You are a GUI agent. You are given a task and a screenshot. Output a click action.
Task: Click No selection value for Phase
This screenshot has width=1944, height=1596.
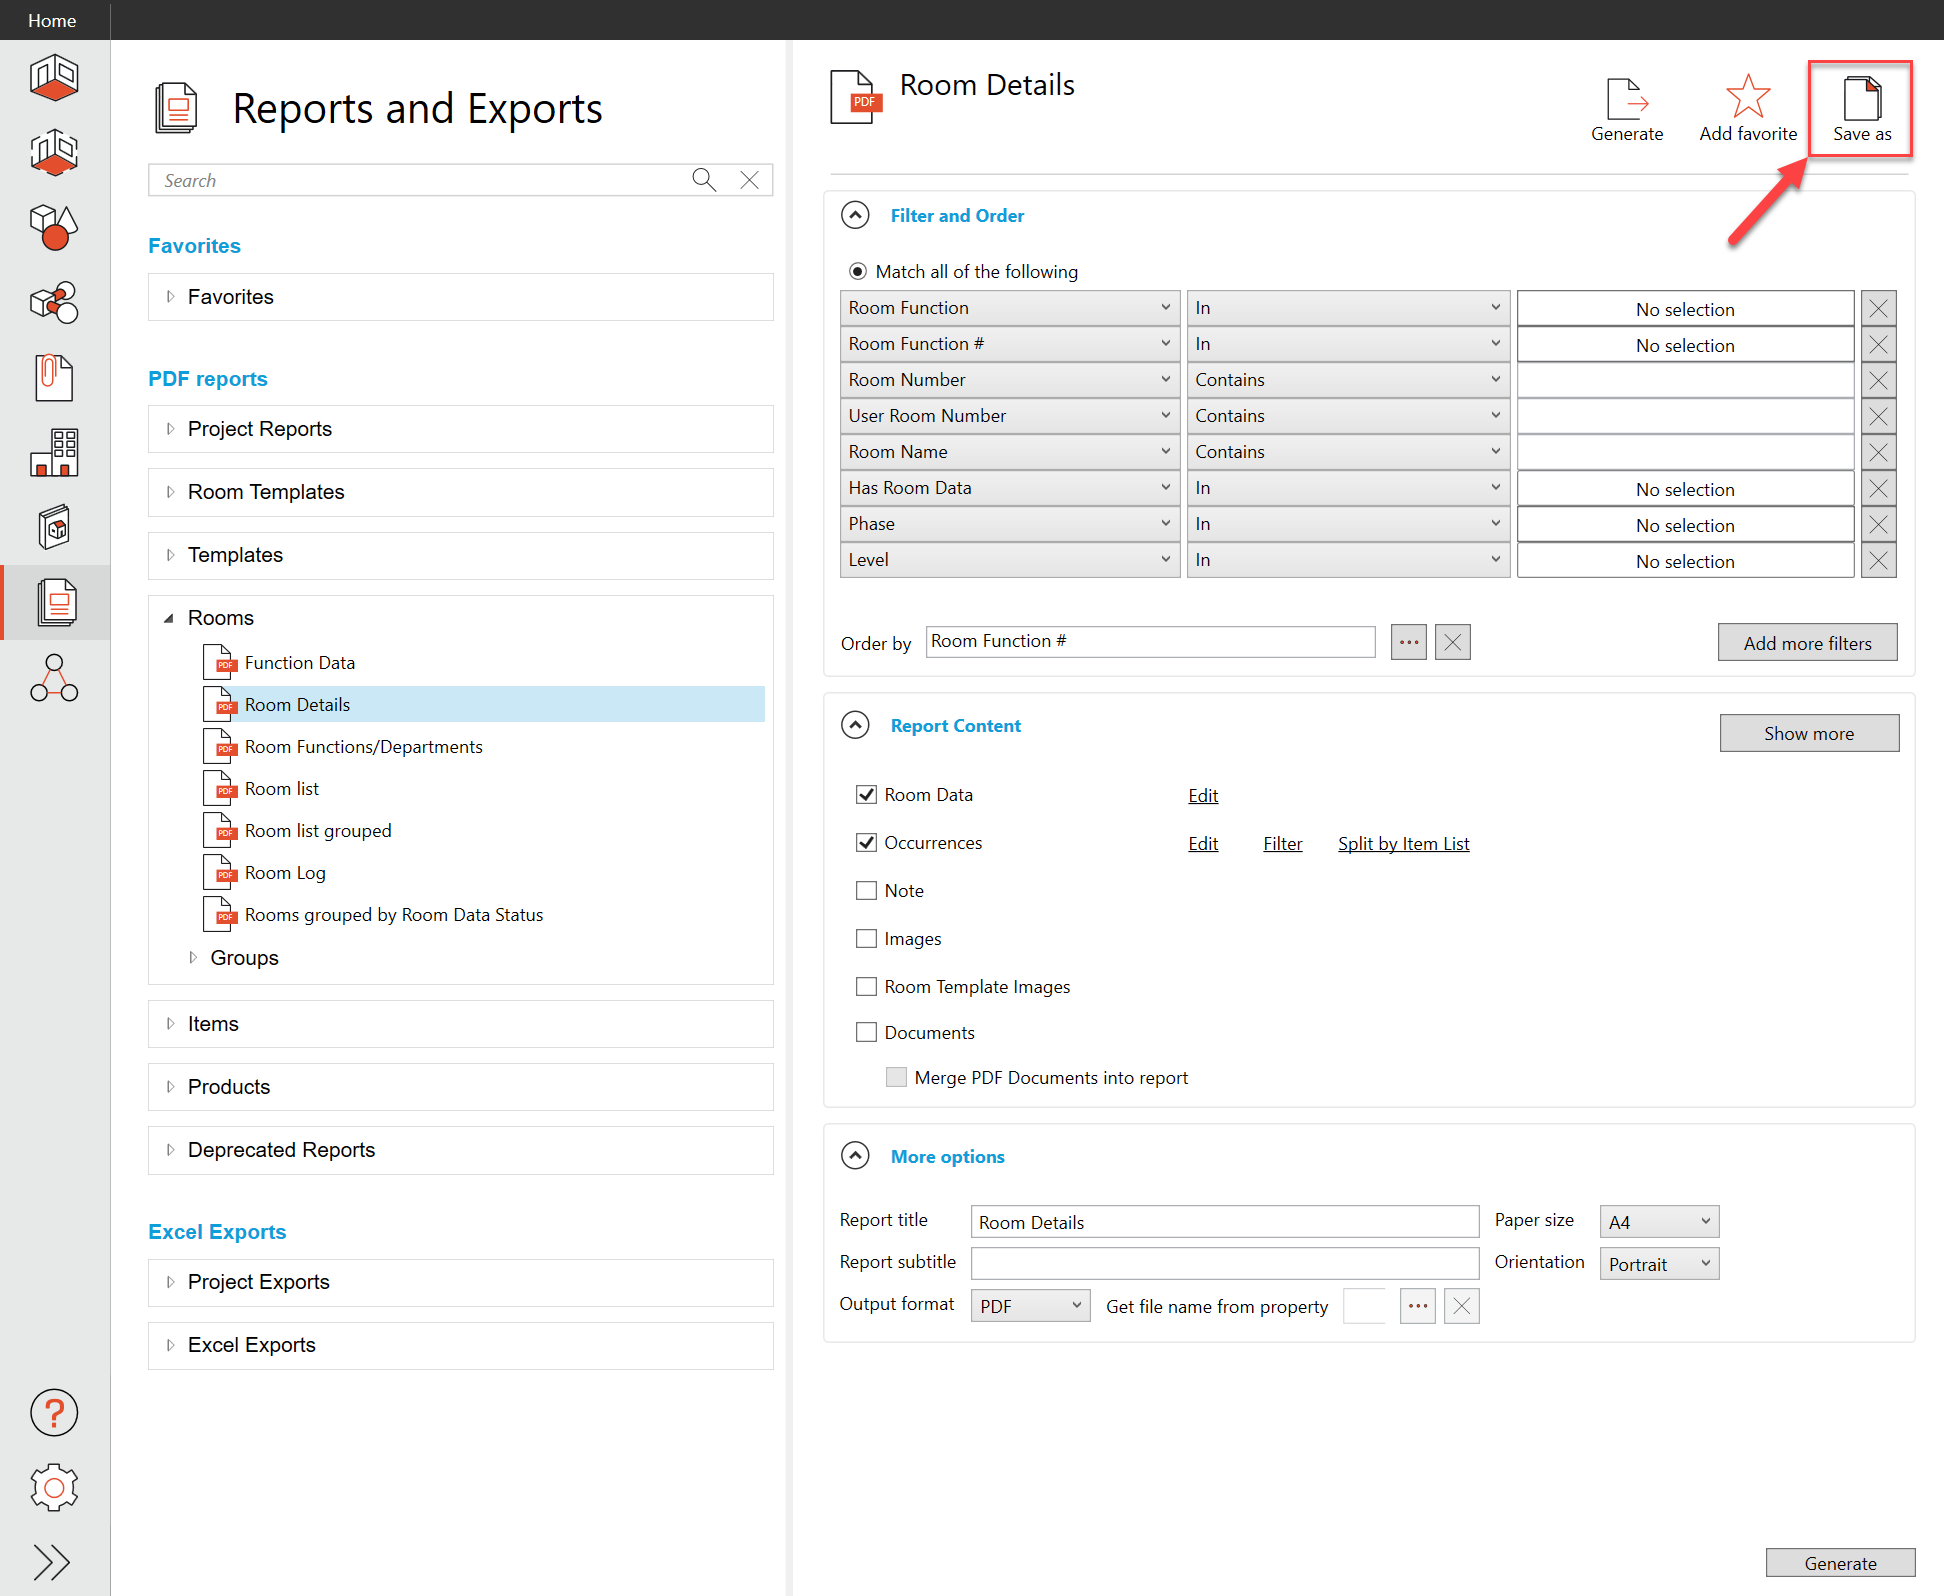(1685, 525)
